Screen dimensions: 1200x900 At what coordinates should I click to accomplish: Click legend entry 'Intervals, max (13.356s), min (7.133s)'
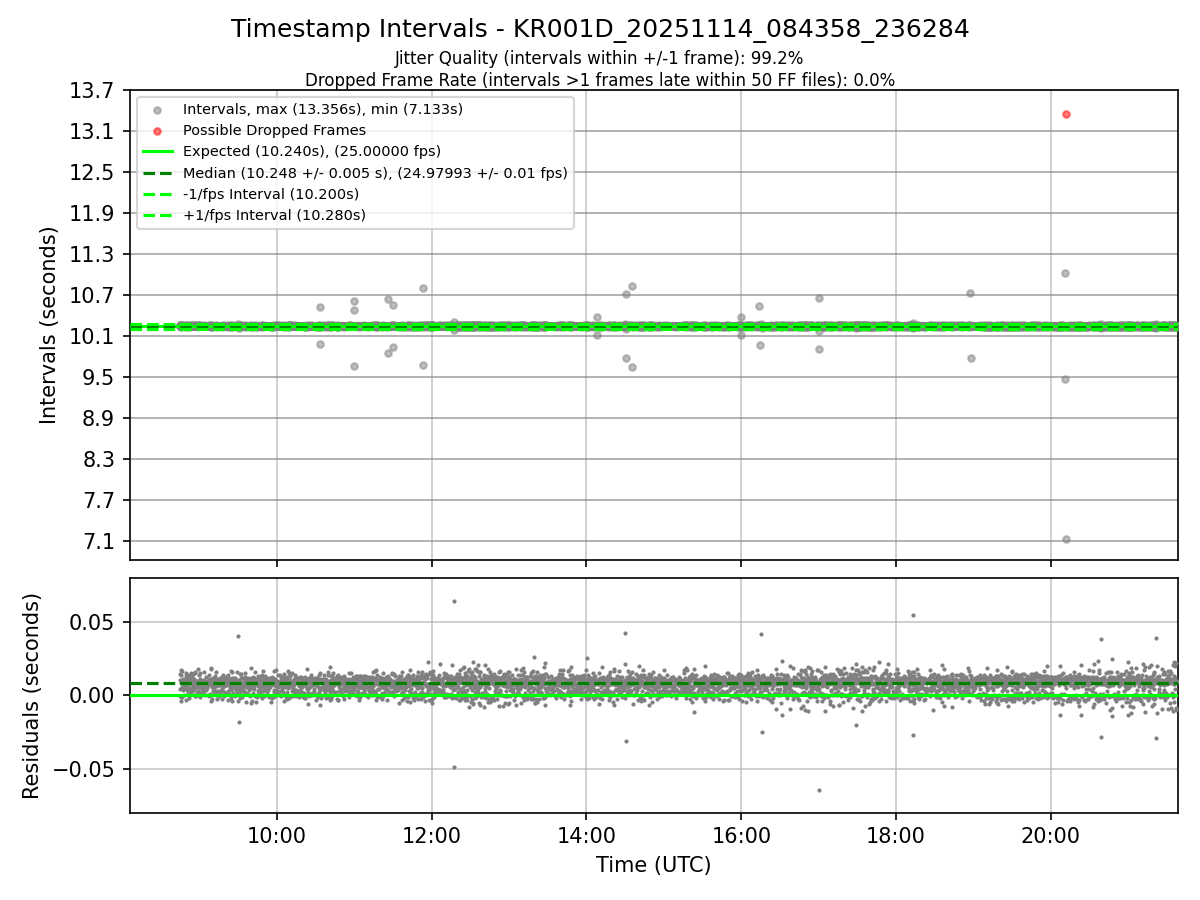323,109
